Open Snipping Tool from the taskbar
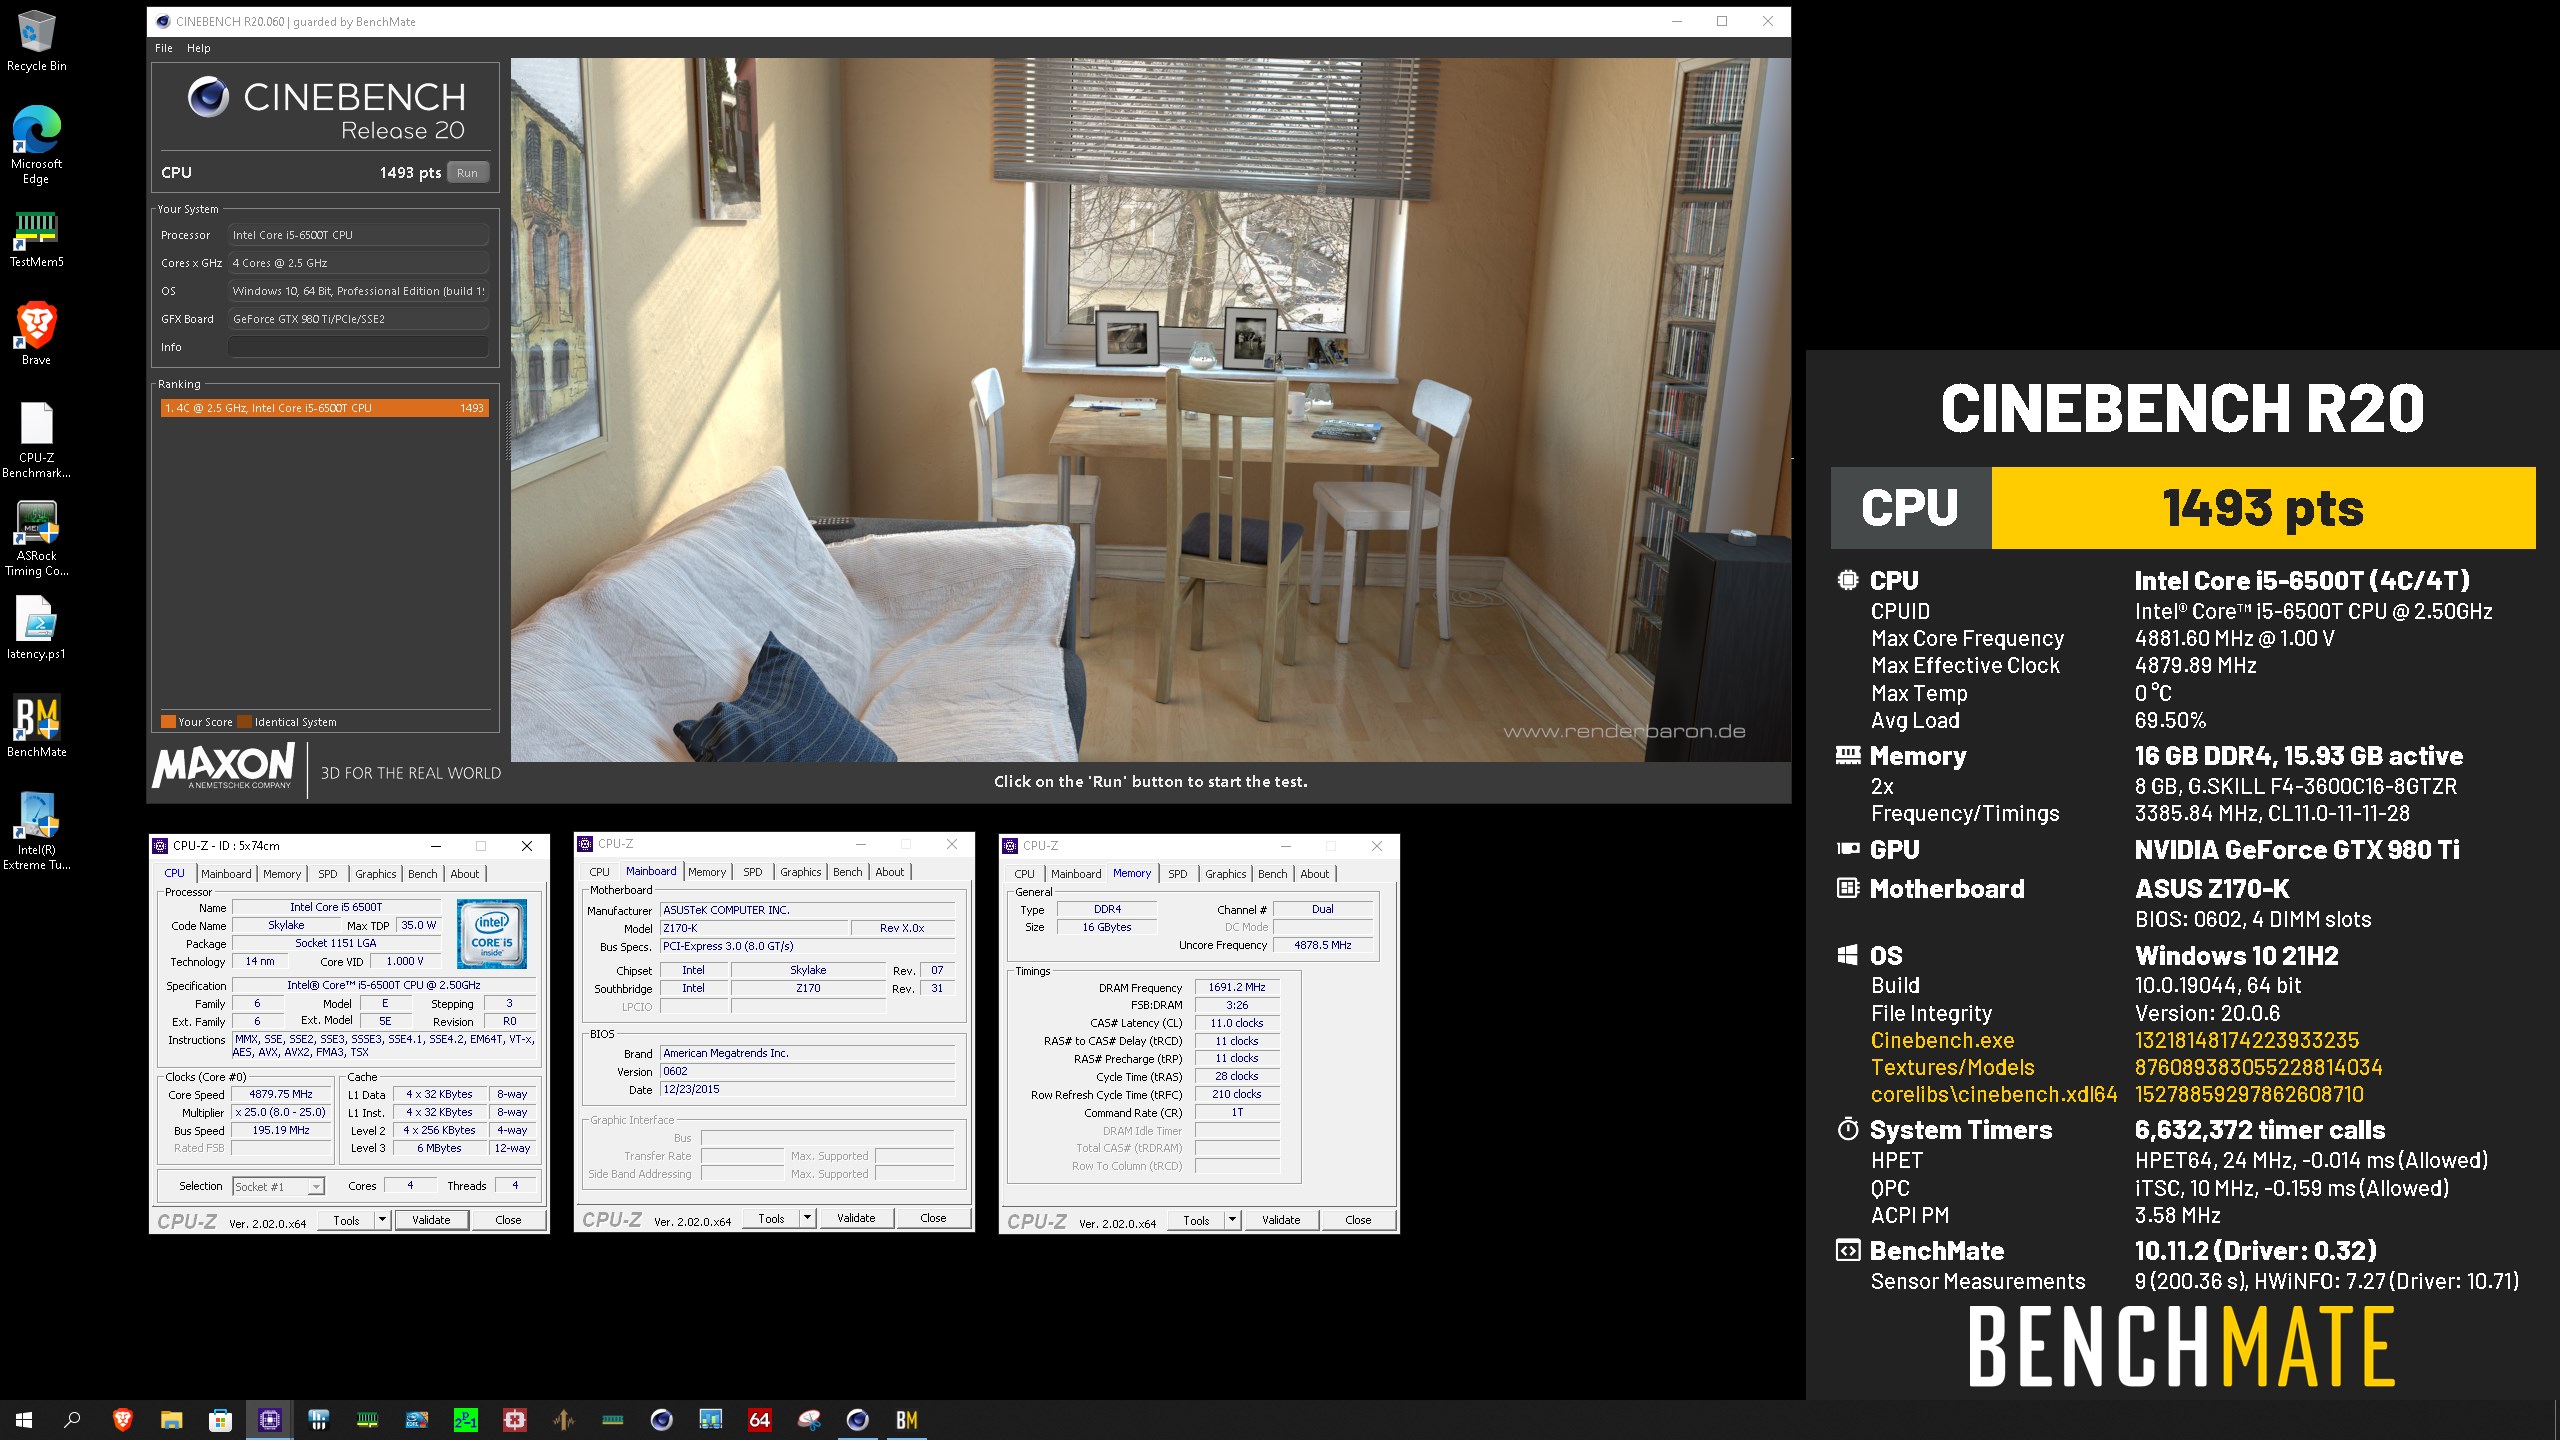The image size is (2560, 1440). [808, 1419]
